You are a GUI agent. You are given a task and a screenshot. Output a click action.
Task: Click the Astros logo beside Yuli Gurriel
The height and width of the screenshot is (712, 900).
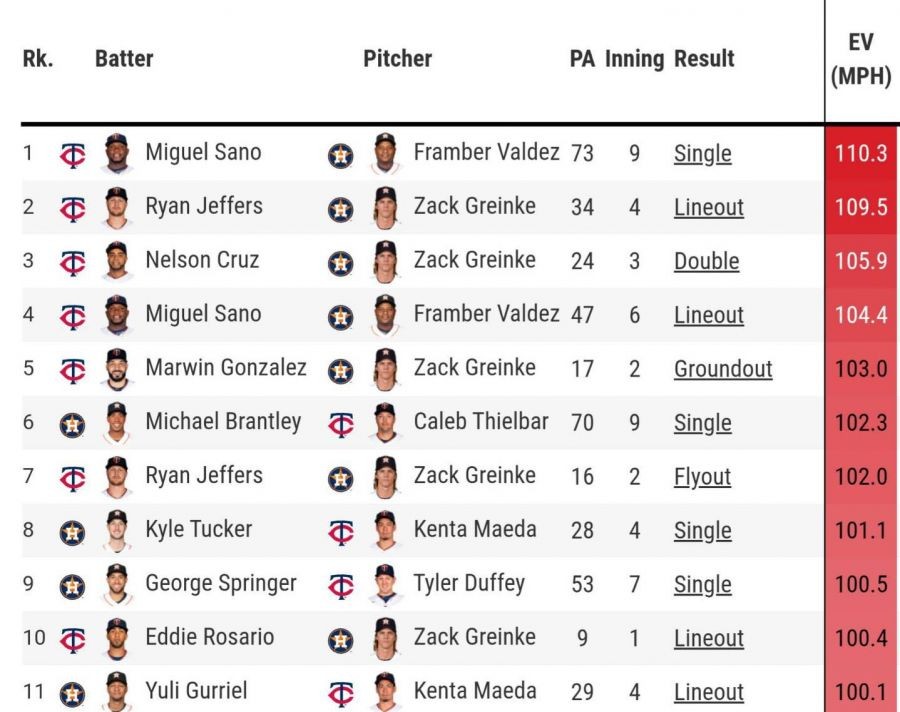(73, 693)
